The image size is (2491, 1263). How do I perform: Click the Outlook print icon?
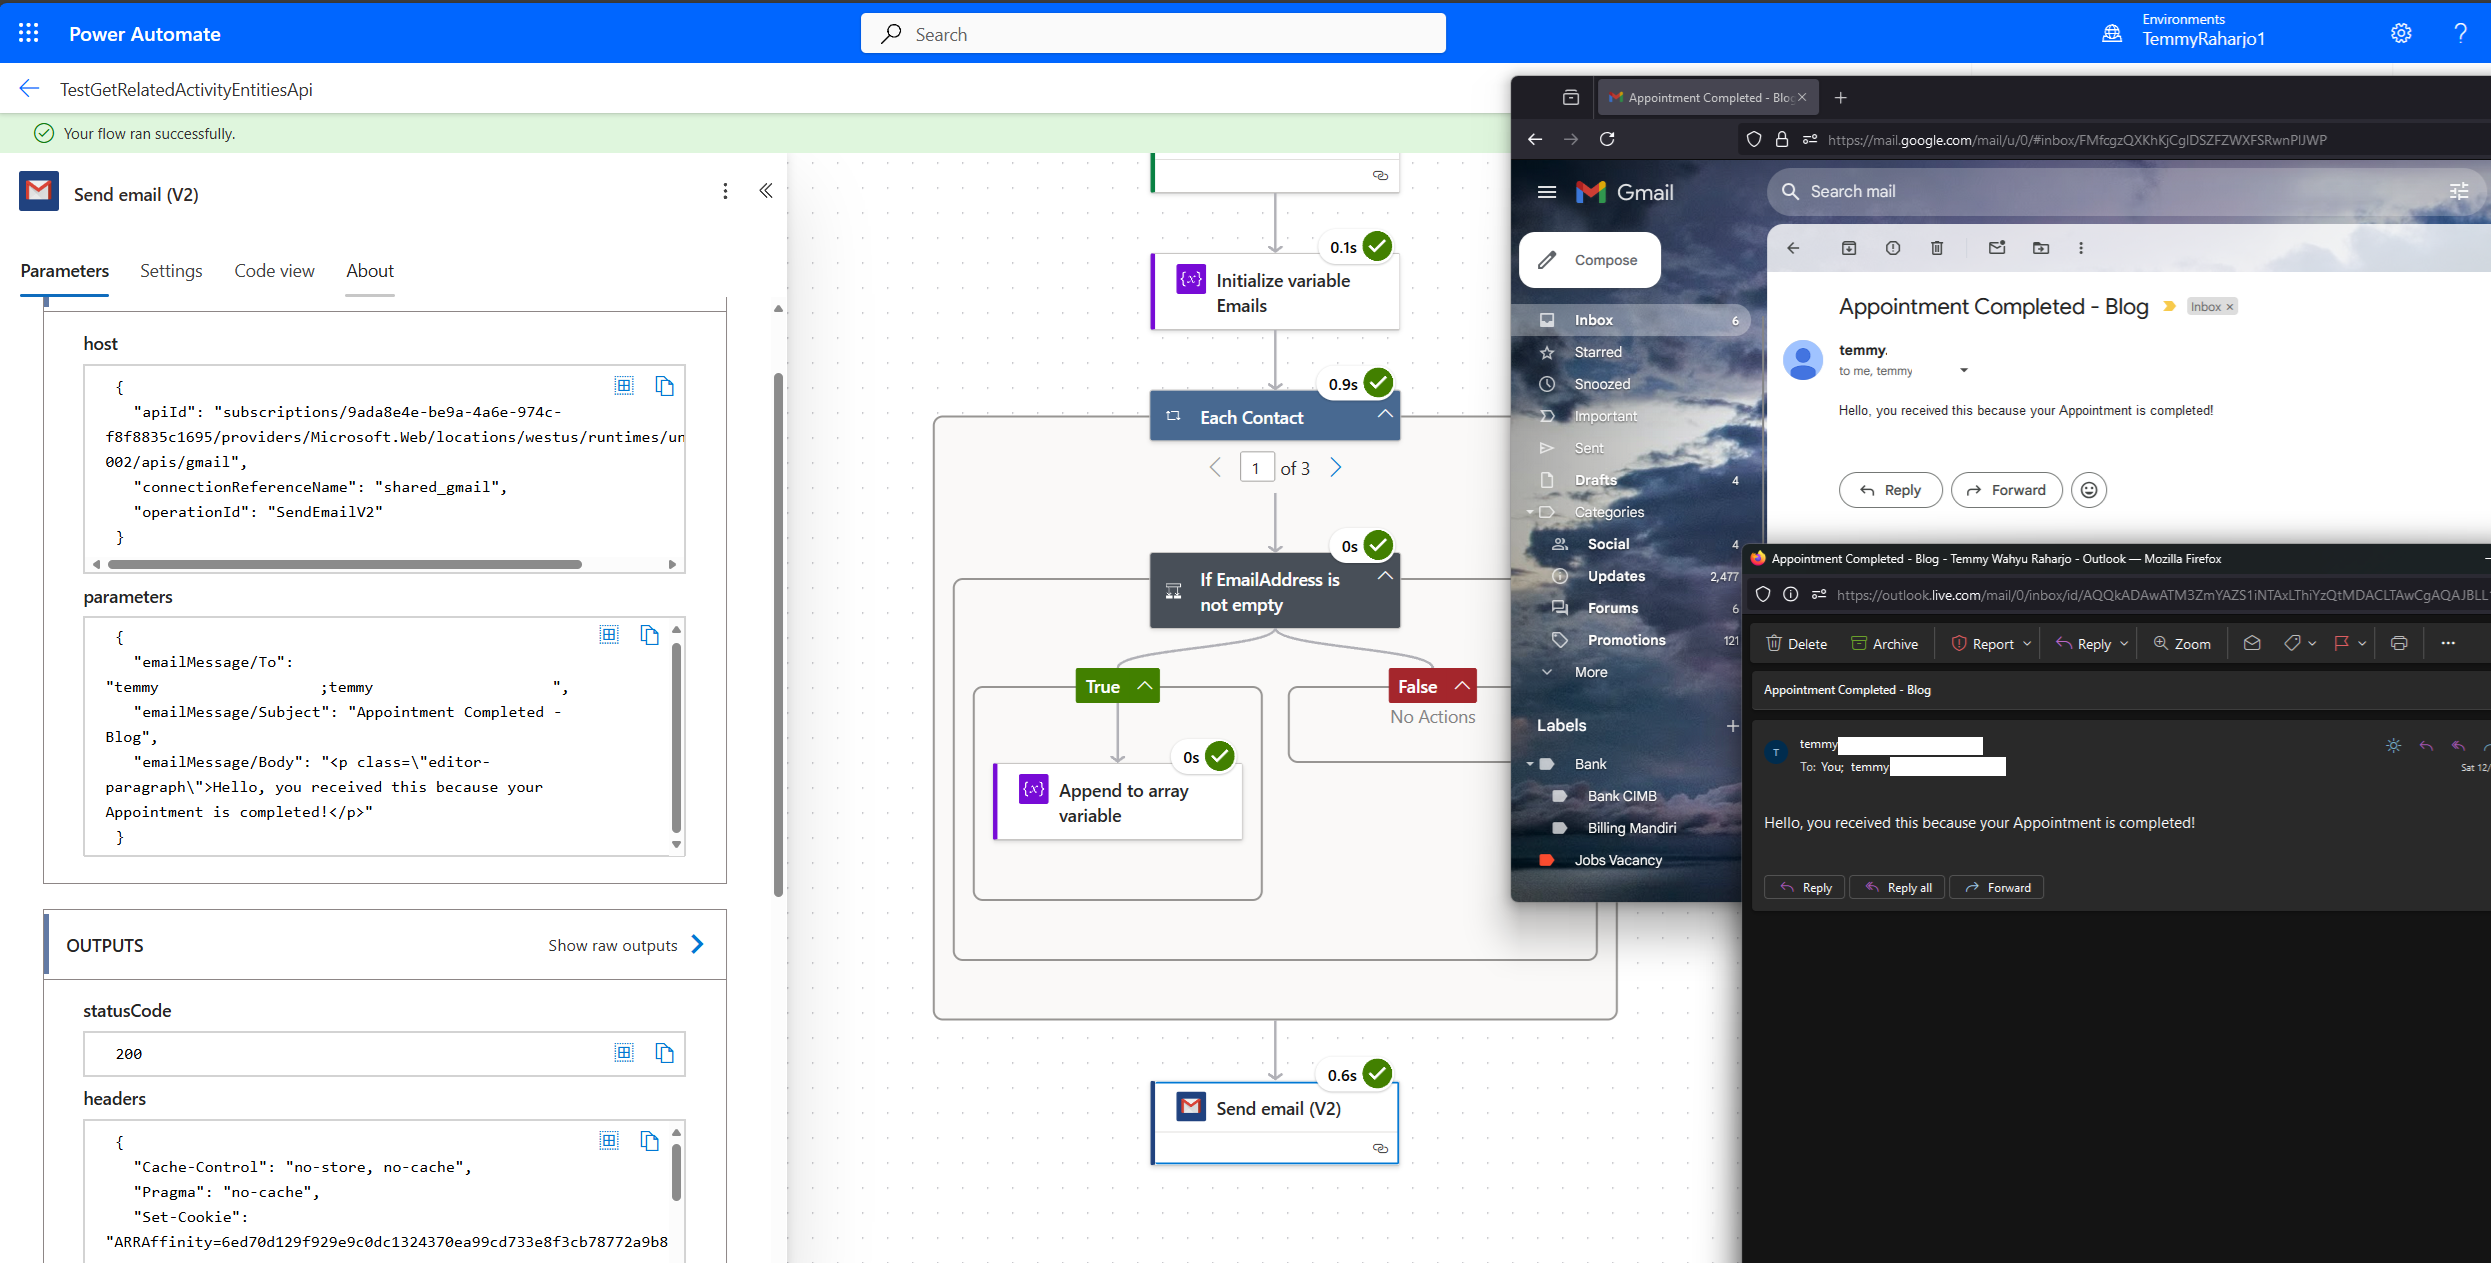point(2399,644)
